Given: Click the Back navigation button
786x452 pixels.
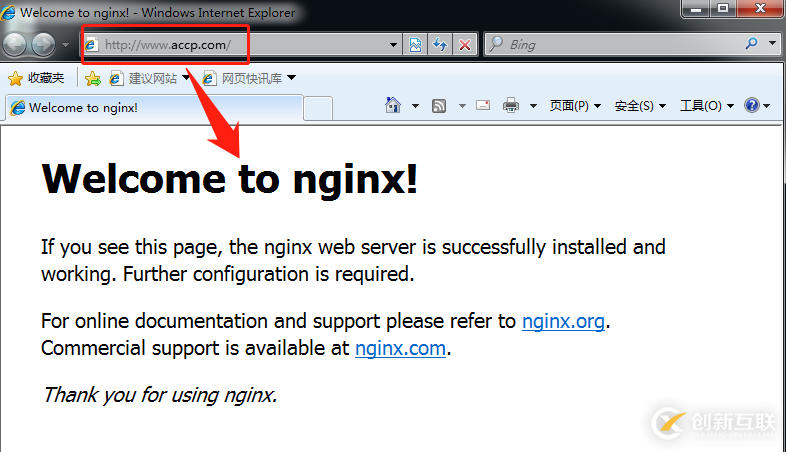Looking at the screenshot, I should pos(15,45).
